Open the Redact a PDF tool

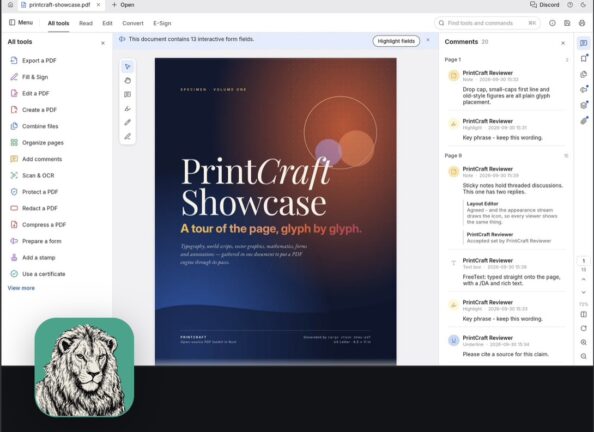[34, 208]
